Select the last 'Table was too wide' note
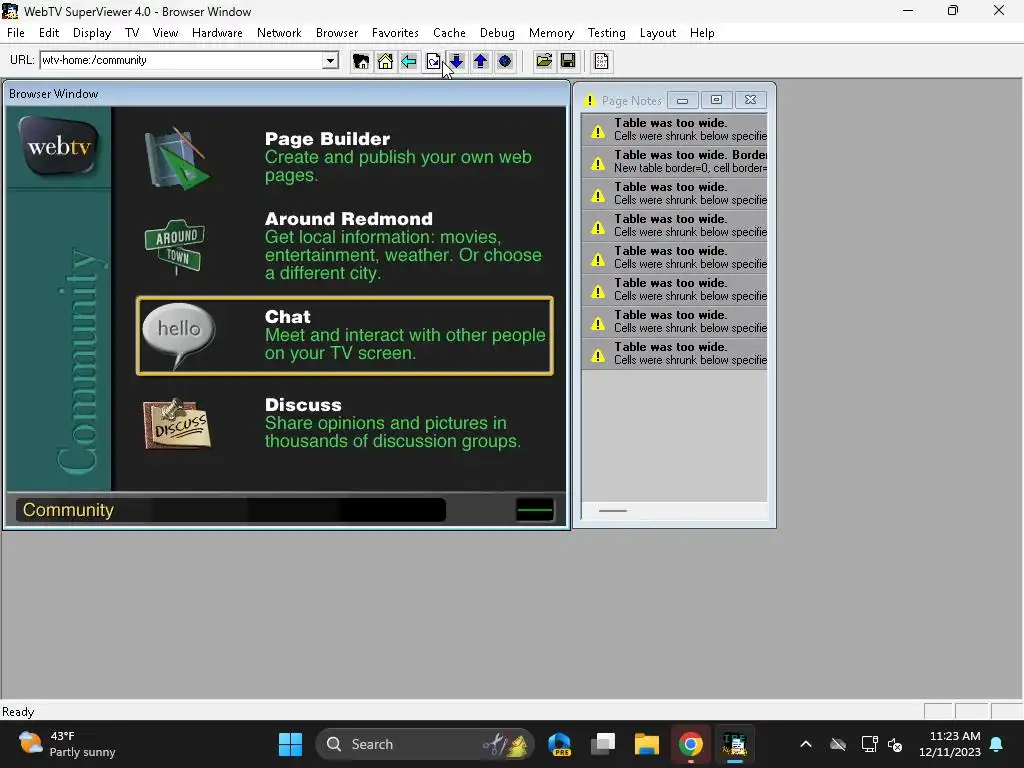The width and height of the screenshot is (1024, 768). click(x=674, y=353)
